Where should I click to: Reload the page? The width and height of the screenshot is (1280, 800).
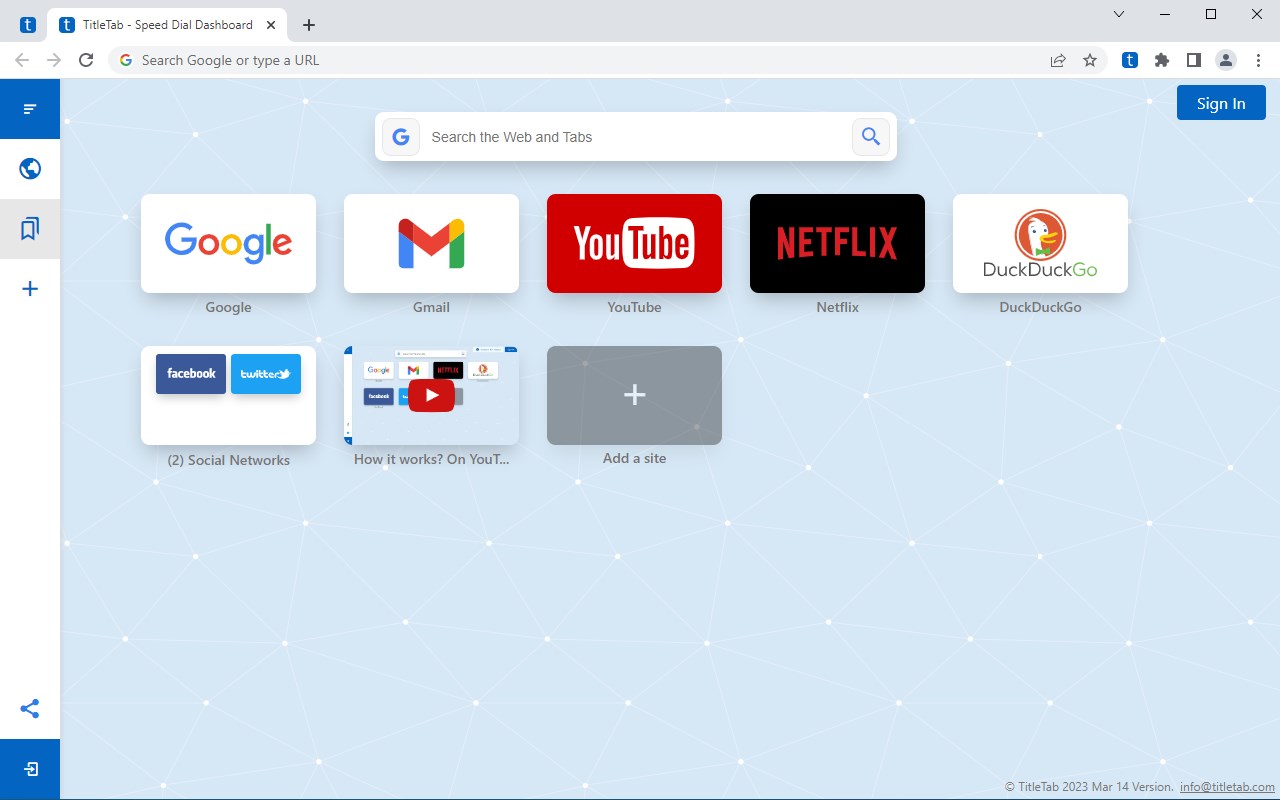(86, 60)
